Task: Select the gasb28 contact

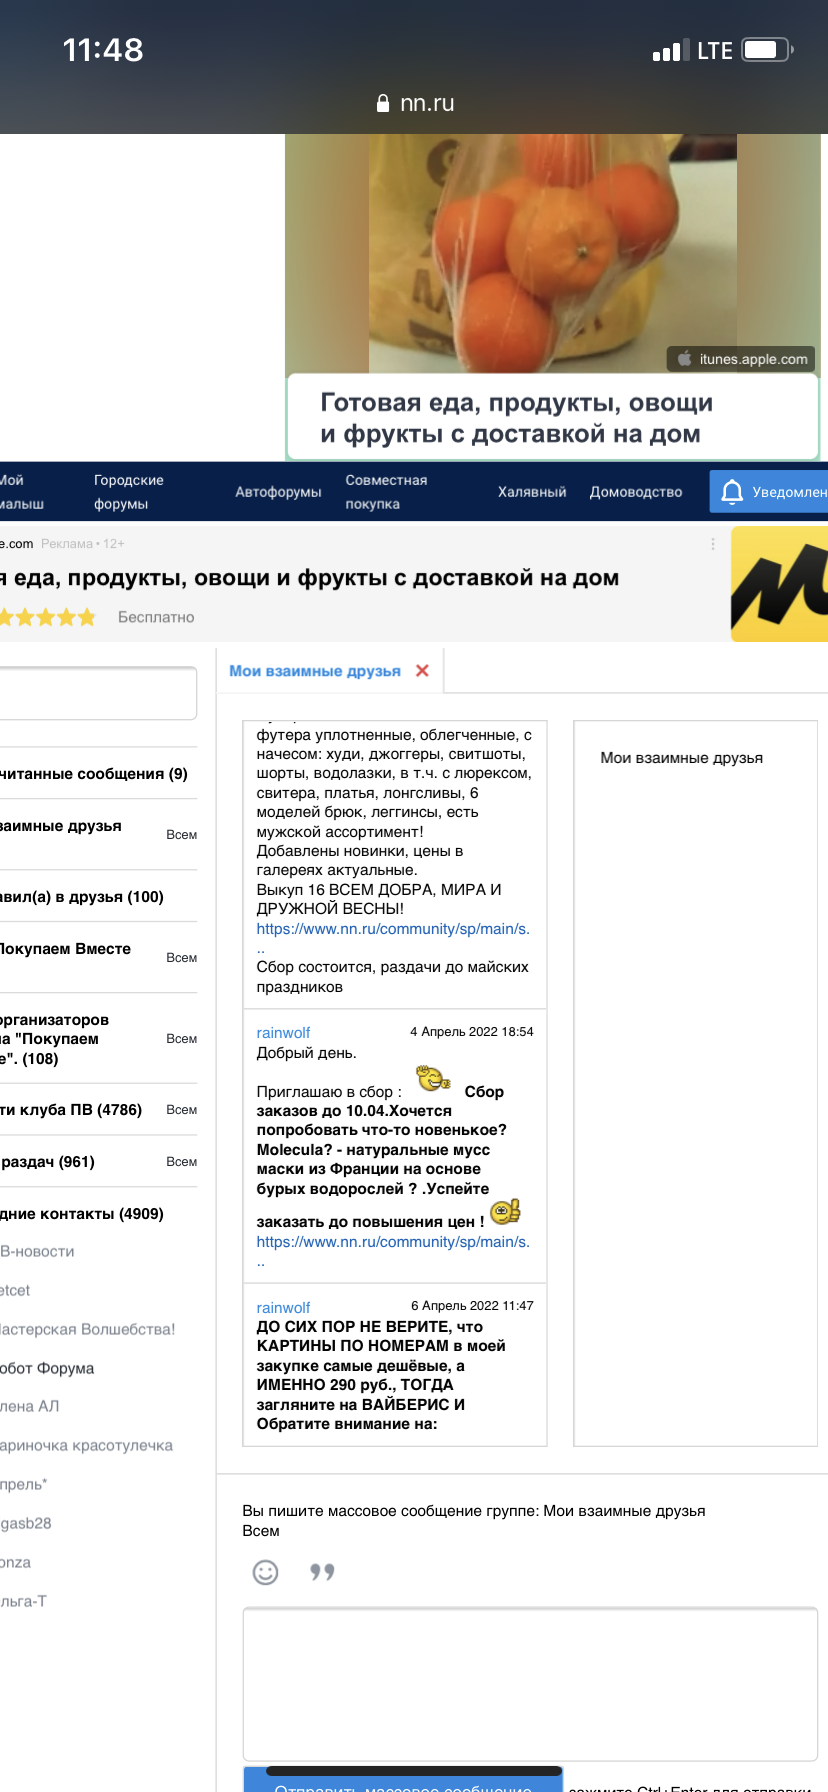Action: [26, 1523]
